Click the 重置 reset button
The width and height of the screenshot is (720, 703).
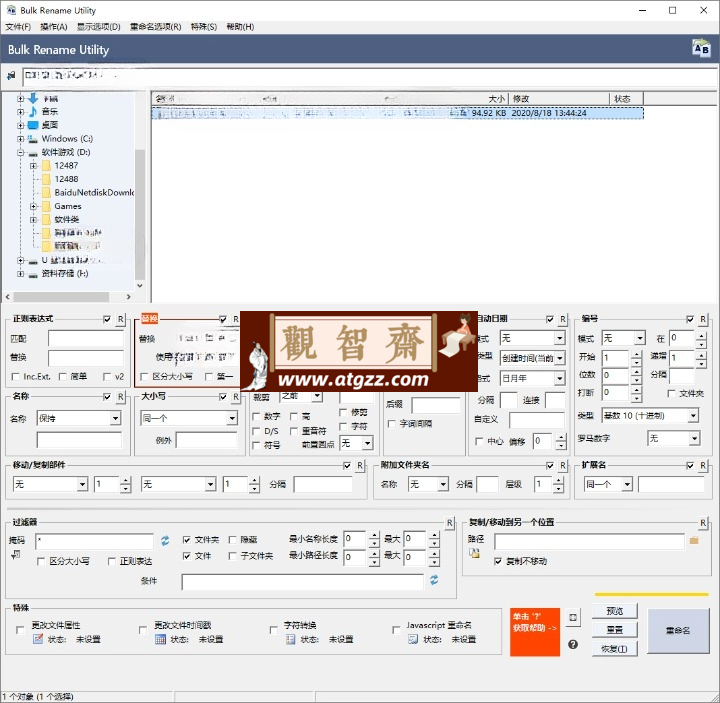click(614, 630)
